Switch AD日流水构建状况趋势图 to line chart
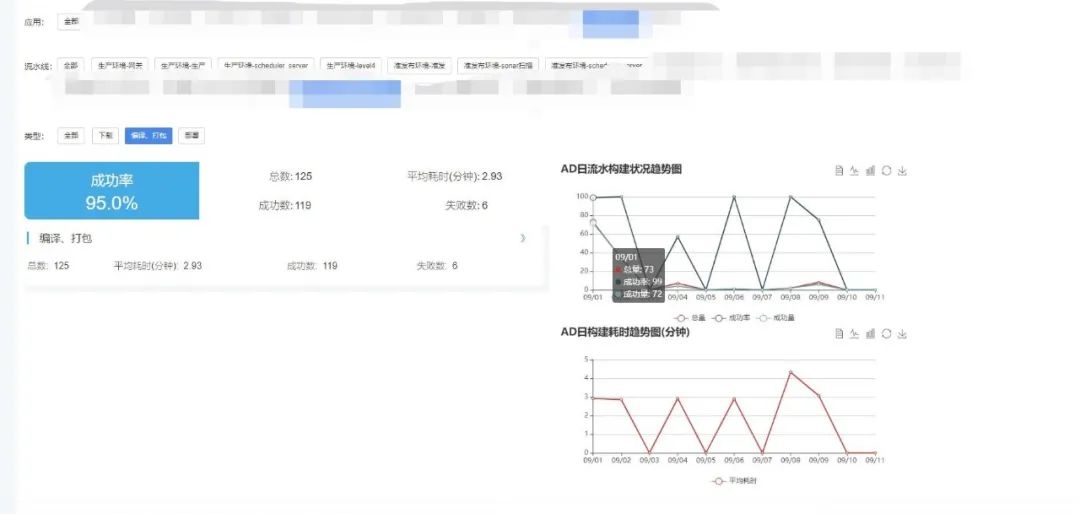This screenshot has width=1080, height=514. (854, 170)
